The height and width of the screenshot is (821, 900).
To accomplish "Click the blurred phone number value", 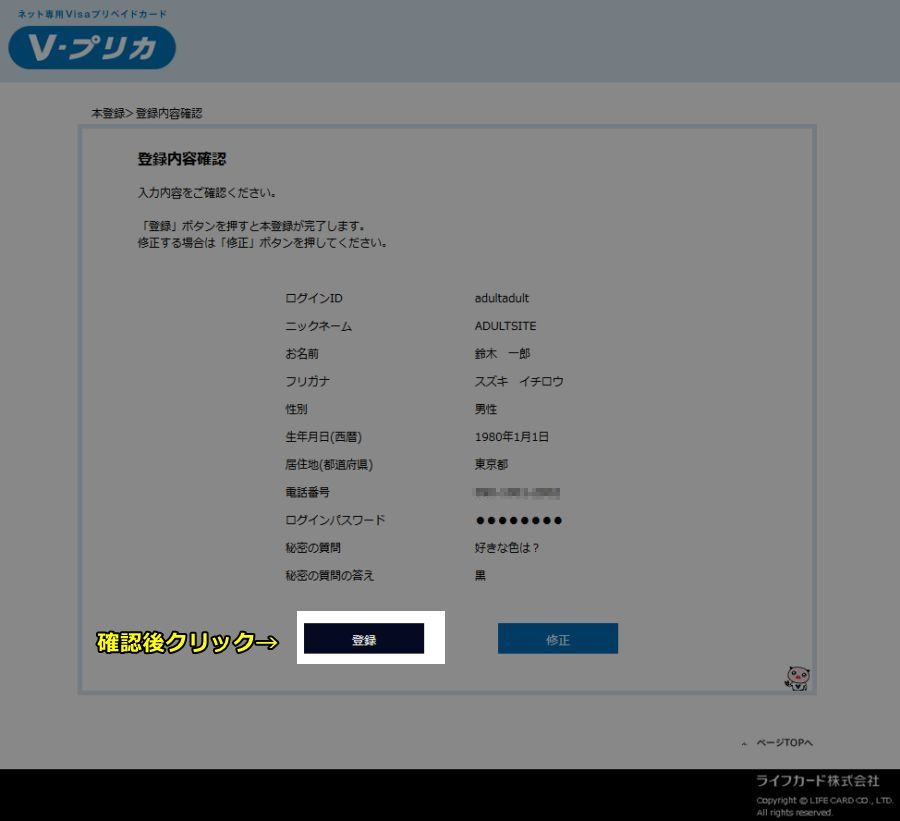I will 517,493.
